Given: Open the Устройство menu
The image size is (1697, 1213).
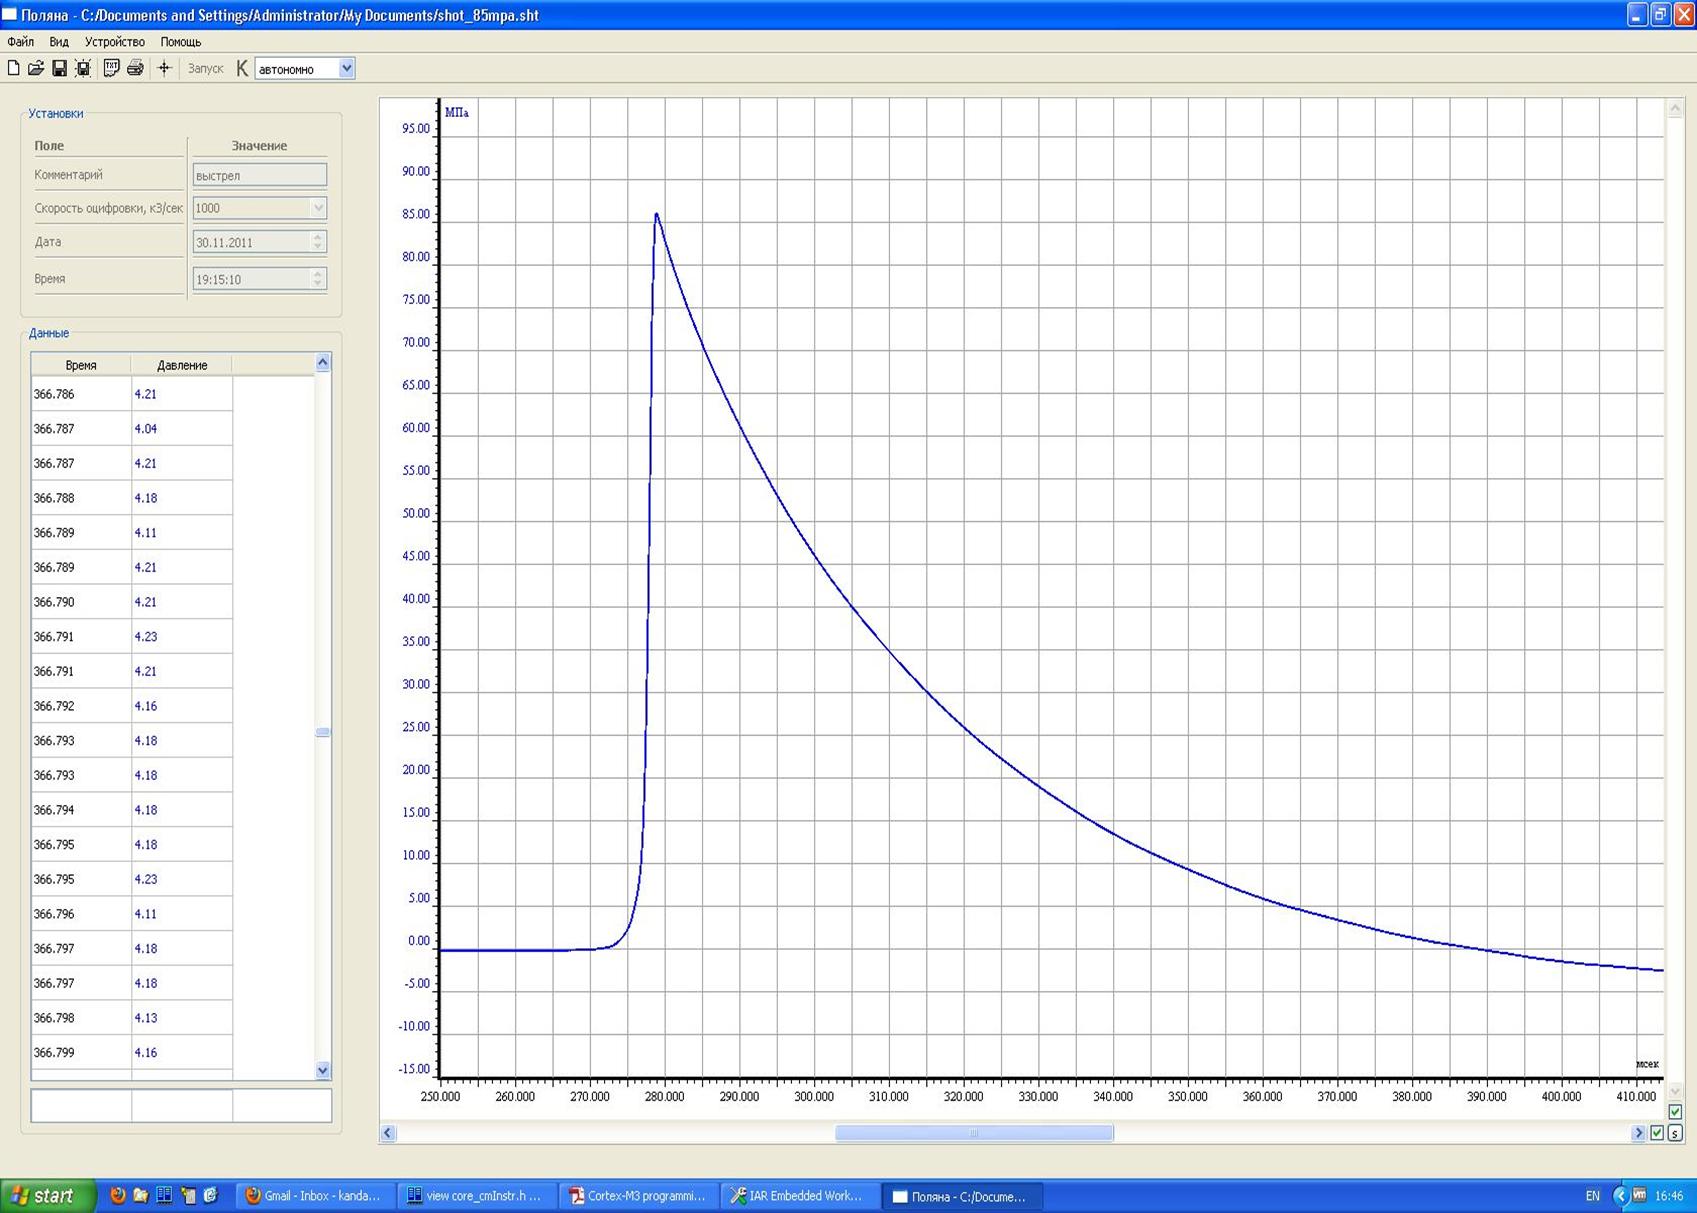Looking at the screenshot, I should pyautogui.click(x=114, y=42).
